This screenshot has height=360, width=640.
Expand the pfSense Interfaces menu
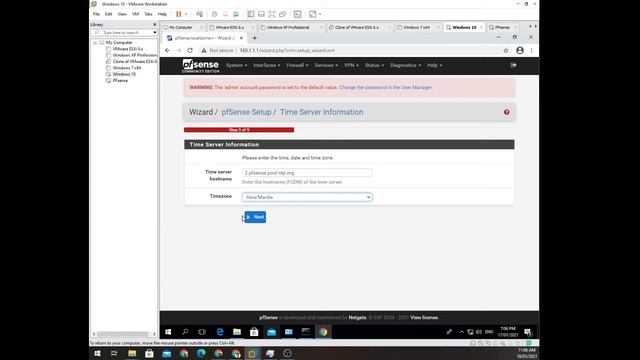tap(267, 65)
